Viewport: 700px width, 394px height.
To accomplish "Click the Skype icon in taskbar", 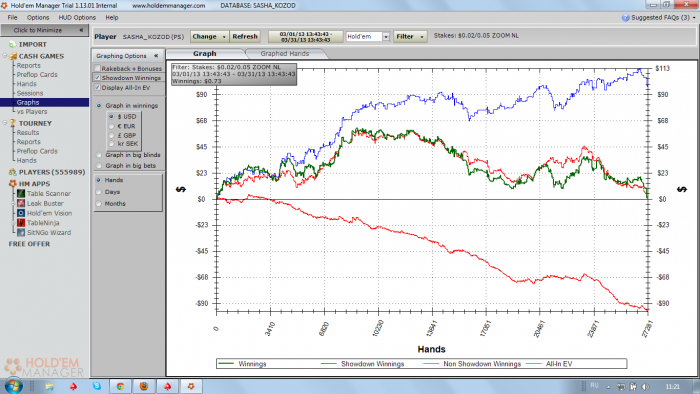I will click(x=97, y=386).
